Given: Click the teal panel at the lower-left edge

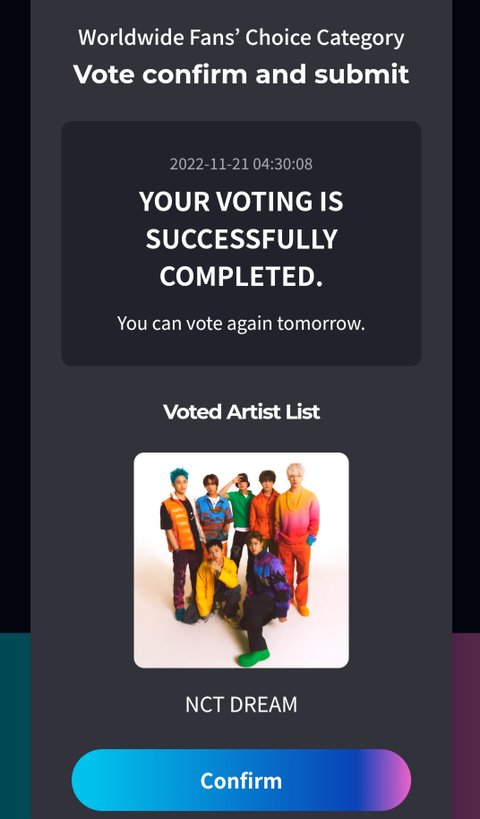Looking at the screenshot, I should 15,726.
